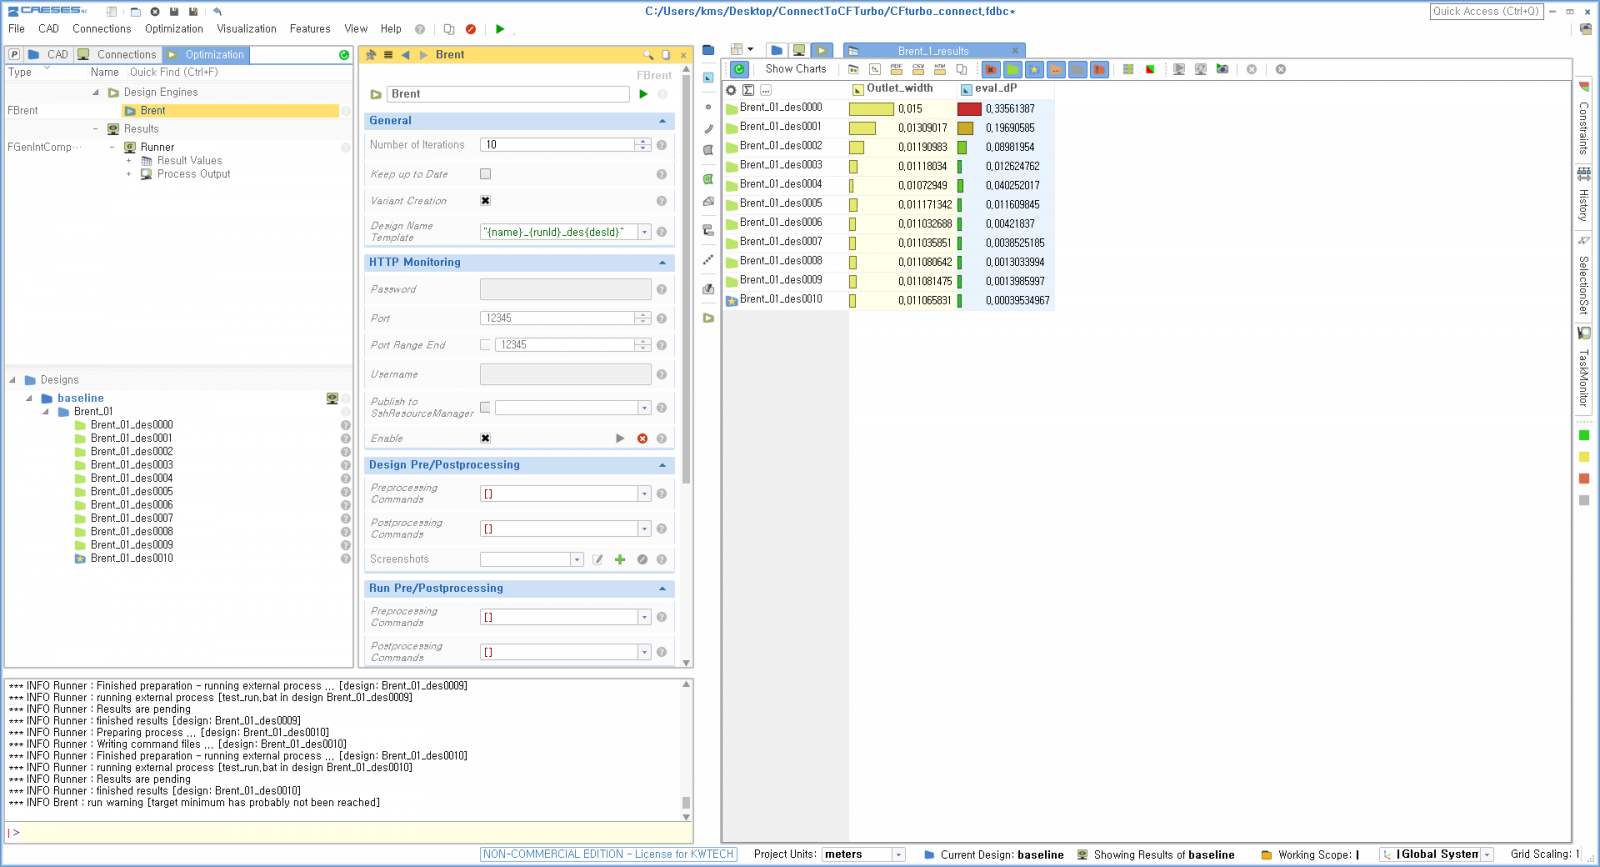
Task: Click the Show Charts button
Action: coord(796,69)
